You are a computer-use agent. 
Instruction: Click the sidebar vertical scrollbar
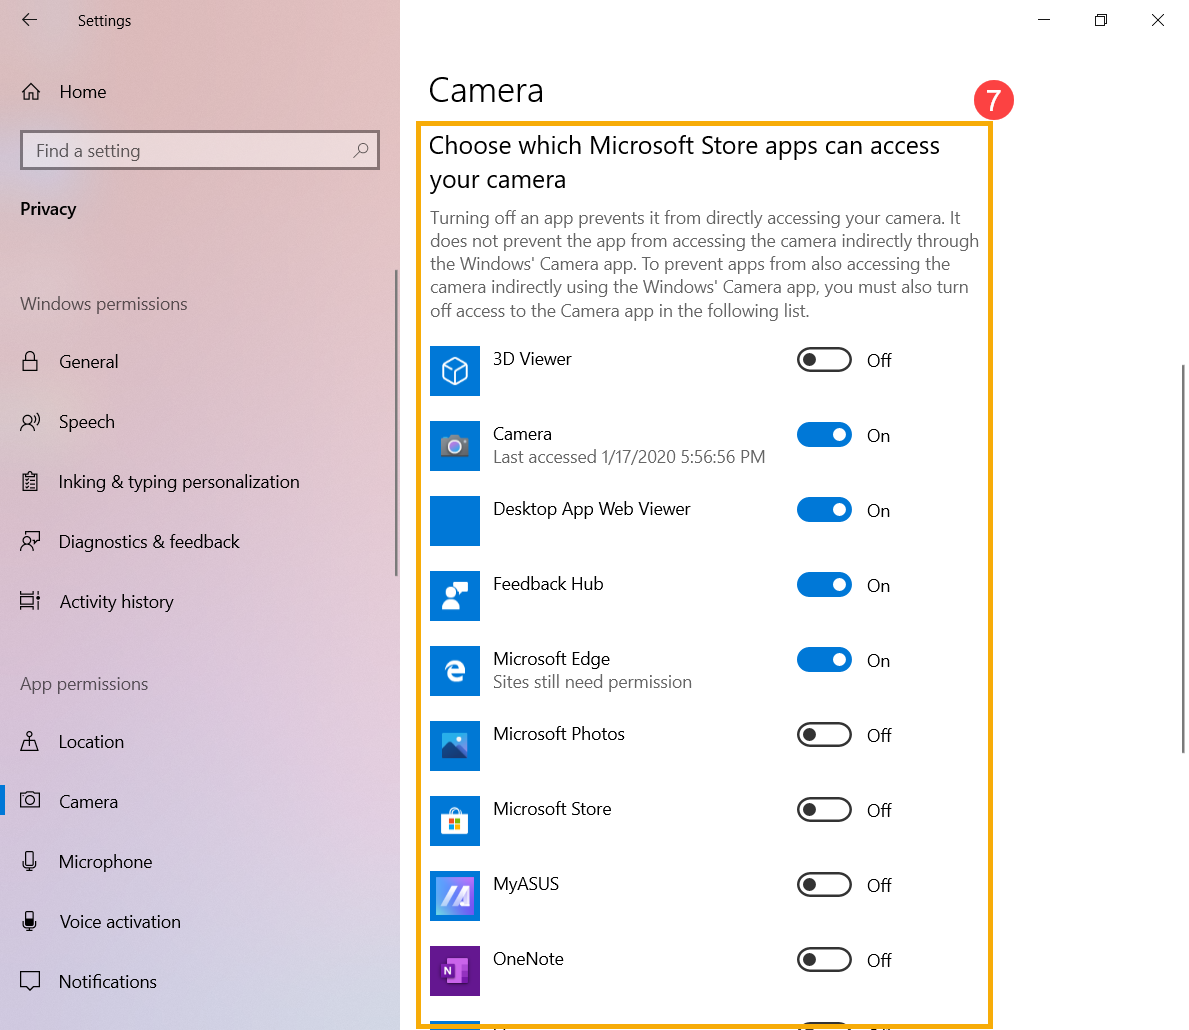396,423
